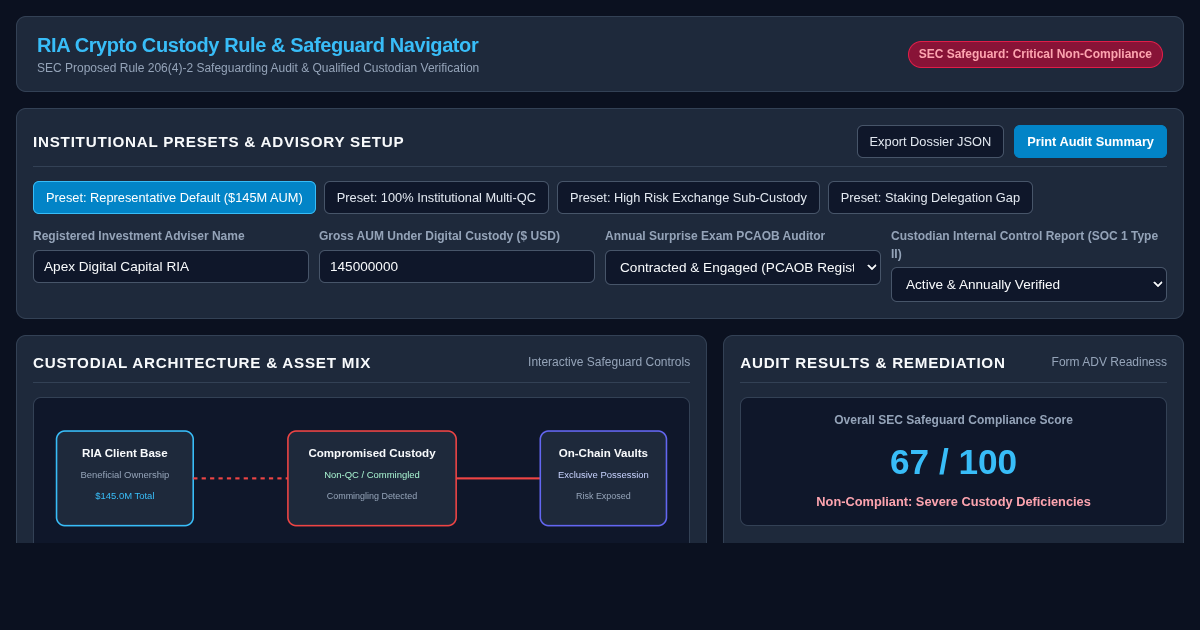
Task: Load the Staking Delegation Gap preset
Action: (930, 197)
